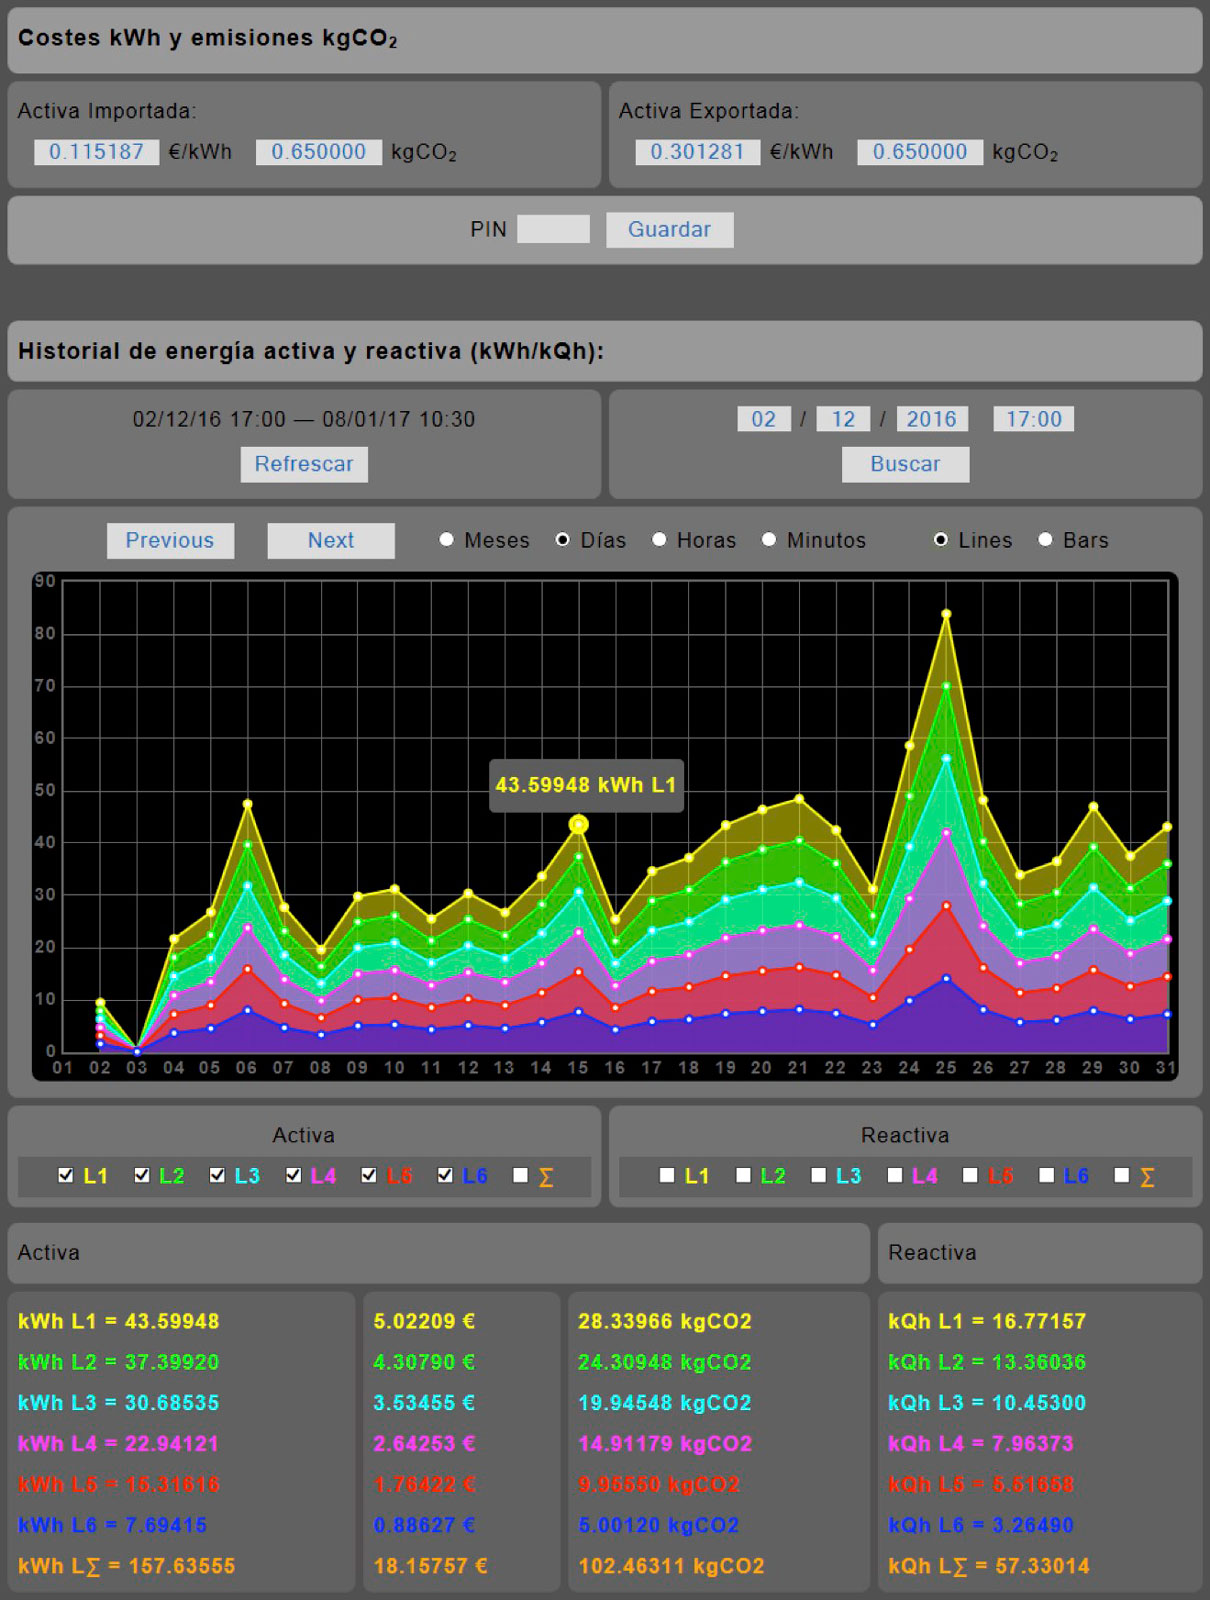Click the '5.02209 €' cost value
The image size is (1210, 1600).
point(424,1321)
